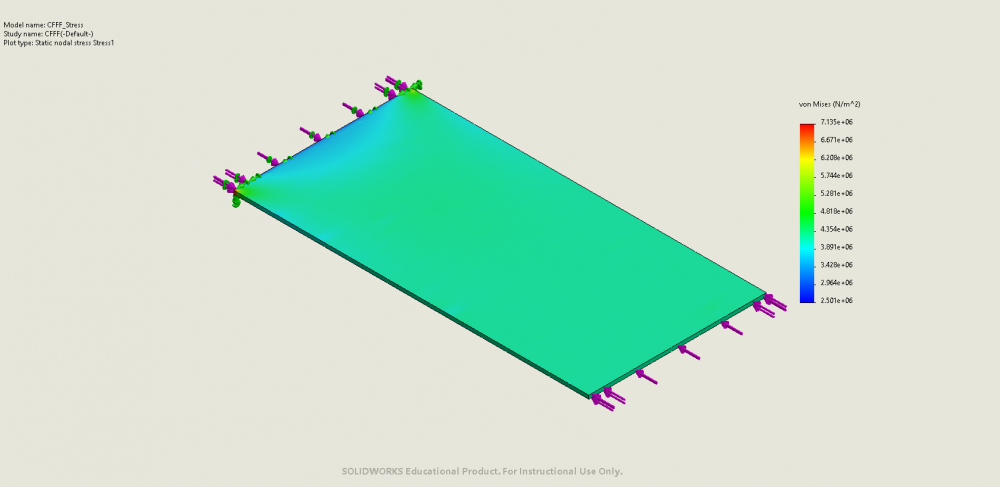Click the fixture symbols at the plate's leftmost corner
The image size is (1000, 487).
click(x=232, y=188)
